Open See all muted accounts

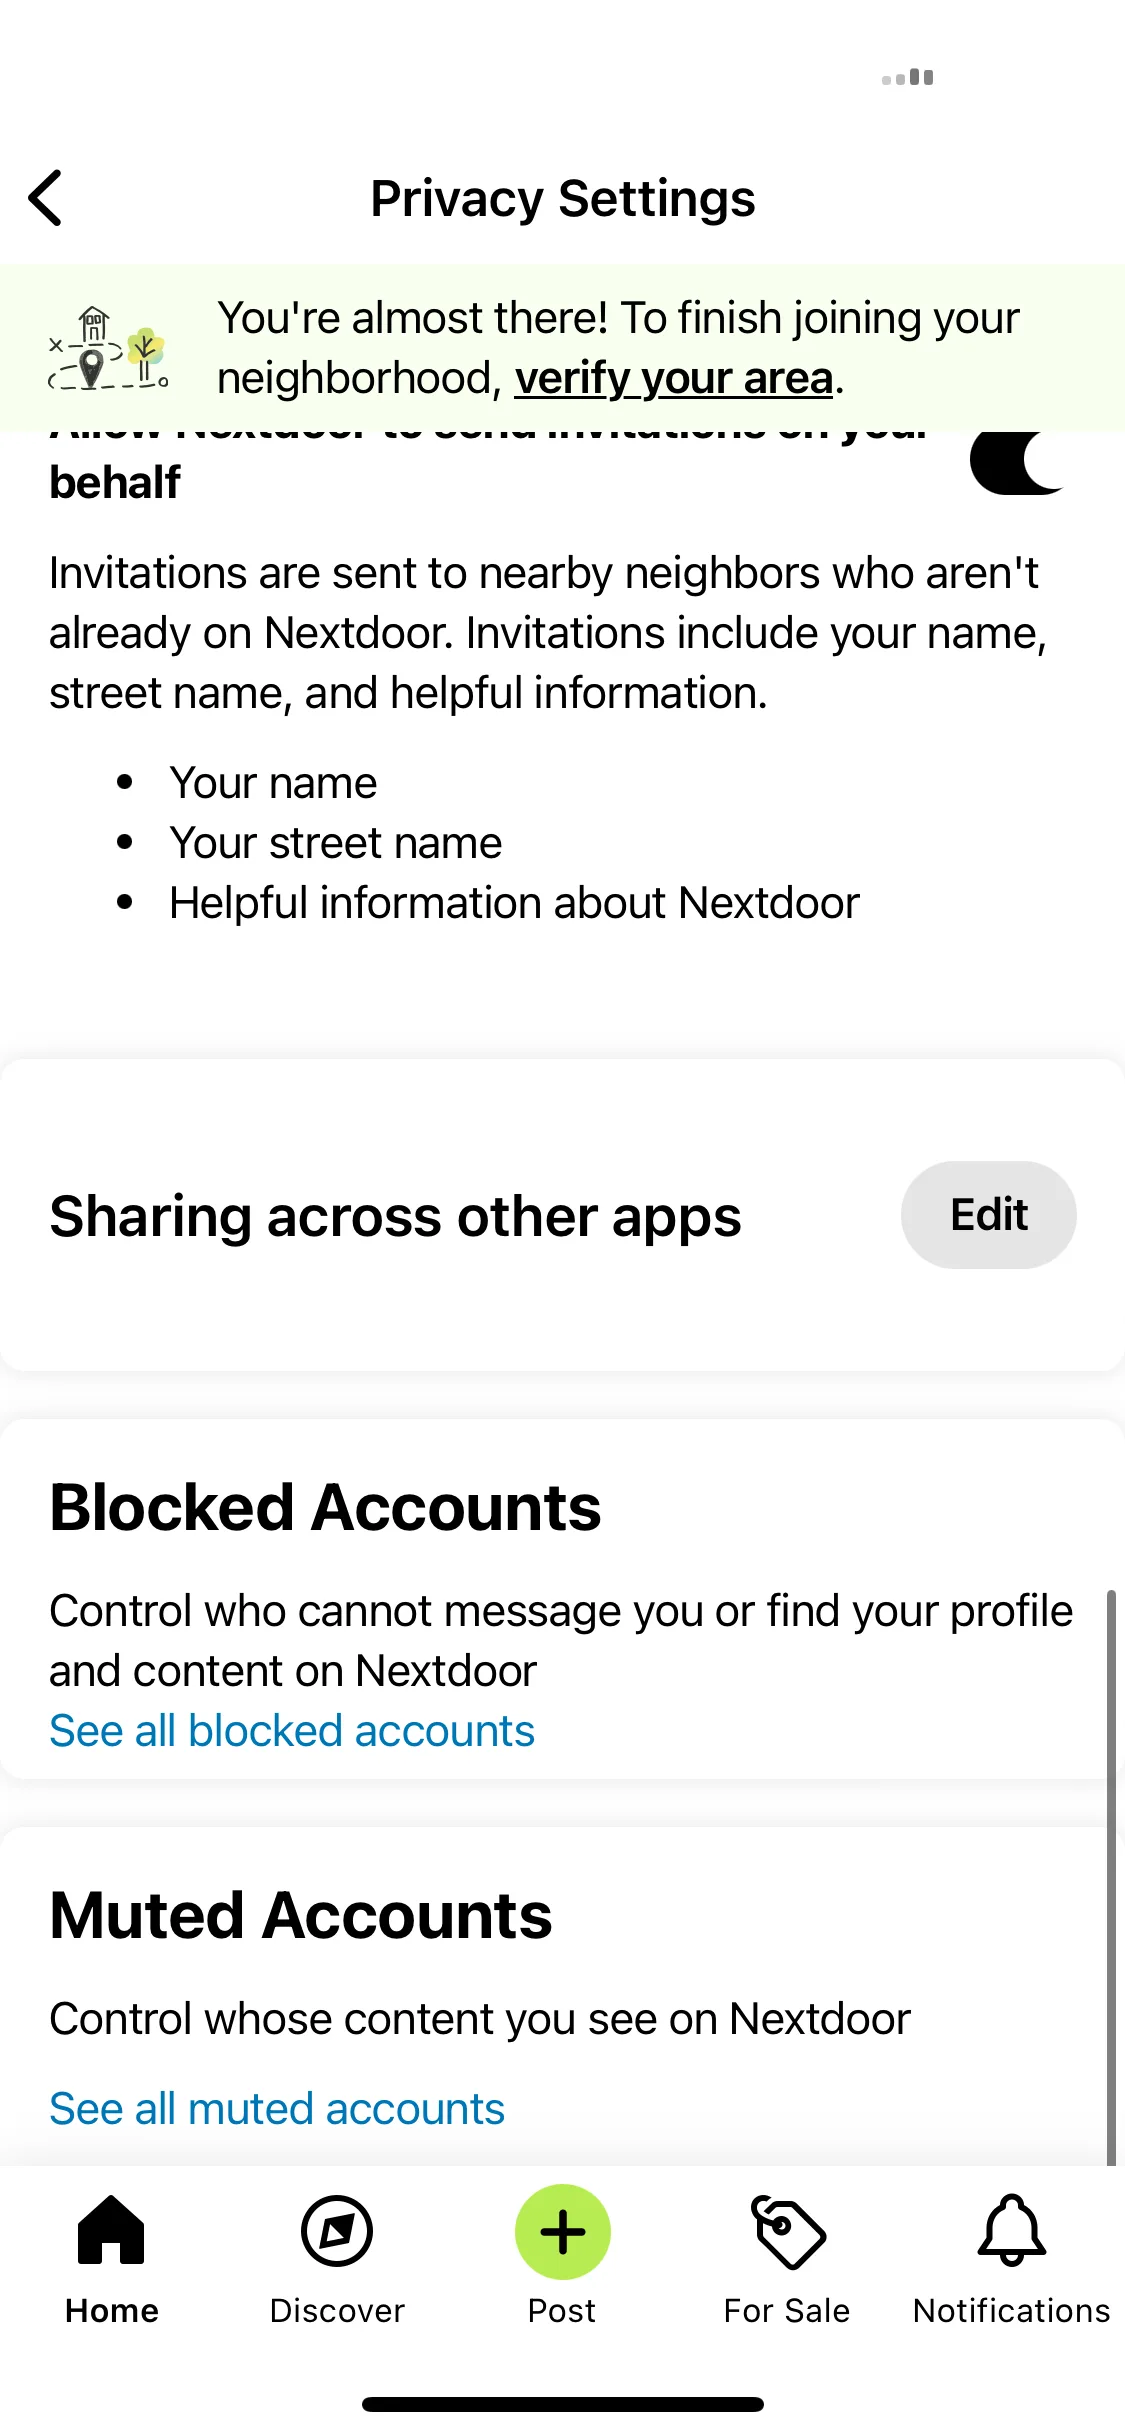tap(277, 2108)
